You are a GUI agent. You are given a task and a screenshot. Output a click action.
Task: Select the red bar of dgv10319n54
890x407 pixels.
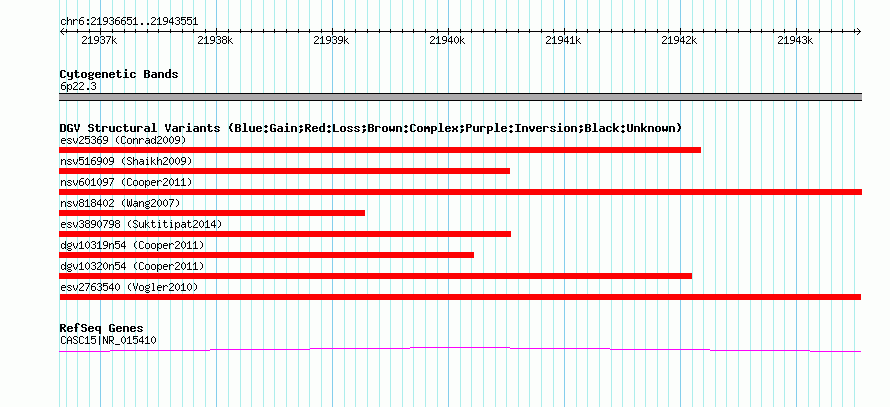[266, 255]
